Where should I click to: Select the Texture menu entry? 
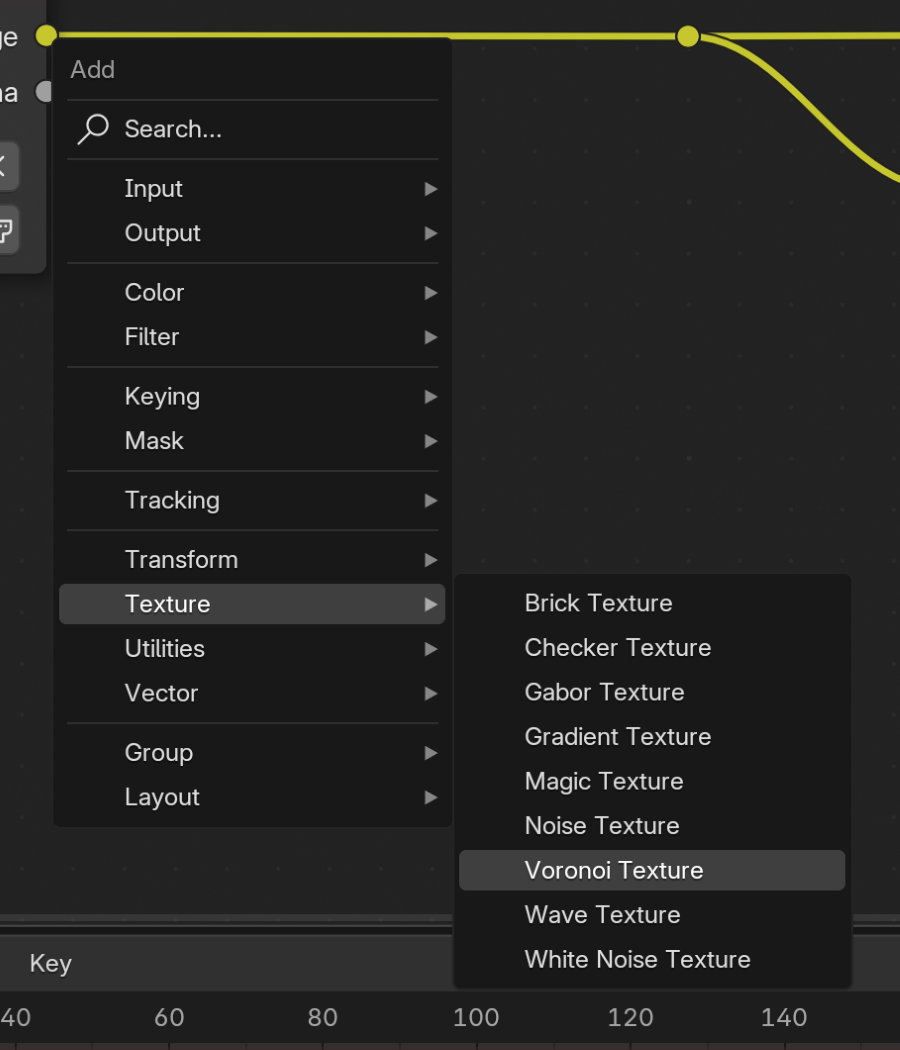tap(252, 604)
